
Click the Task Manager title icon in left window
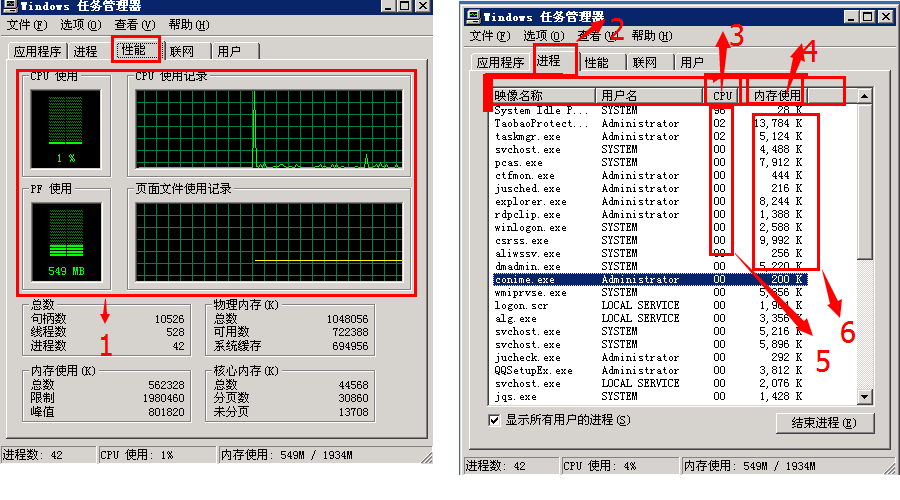11,5
